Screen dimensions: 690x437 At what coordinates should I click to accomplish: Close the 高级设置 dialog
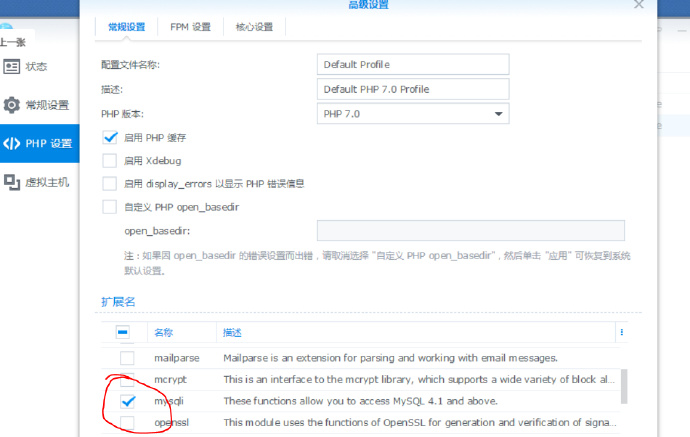coord(639,5)
